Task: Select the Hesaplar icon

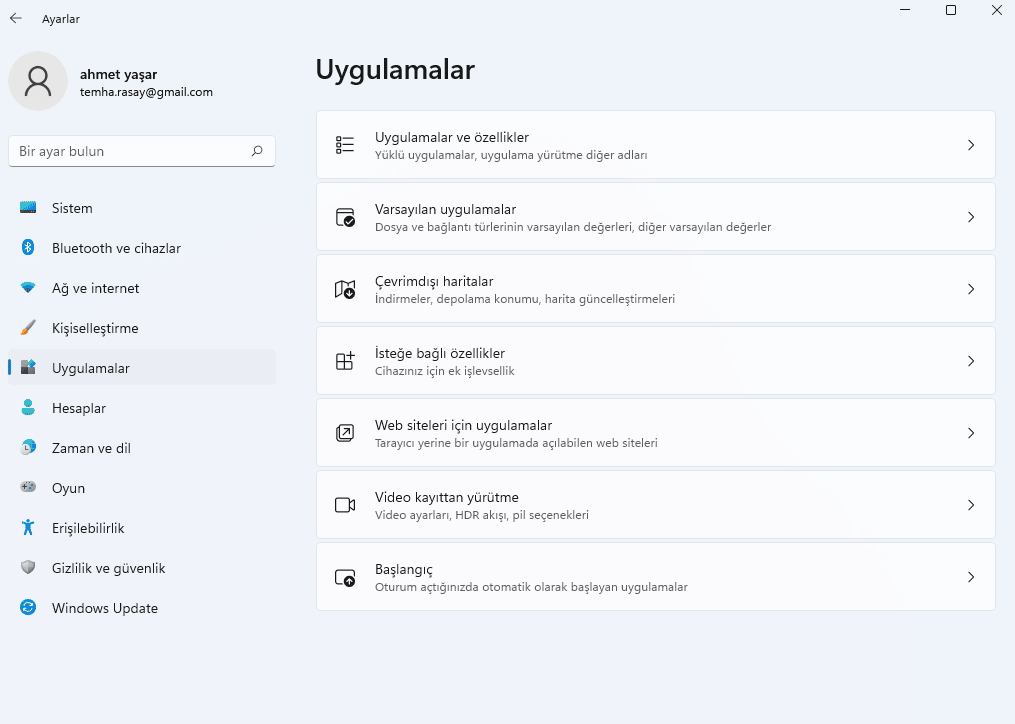Action: tap(29, 408)
